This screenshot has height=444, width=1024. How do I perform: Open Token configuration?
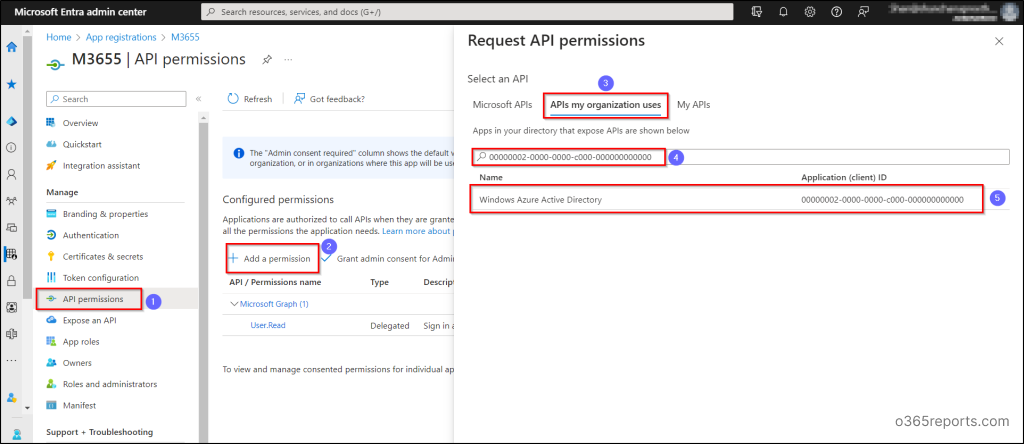(101, 278)
